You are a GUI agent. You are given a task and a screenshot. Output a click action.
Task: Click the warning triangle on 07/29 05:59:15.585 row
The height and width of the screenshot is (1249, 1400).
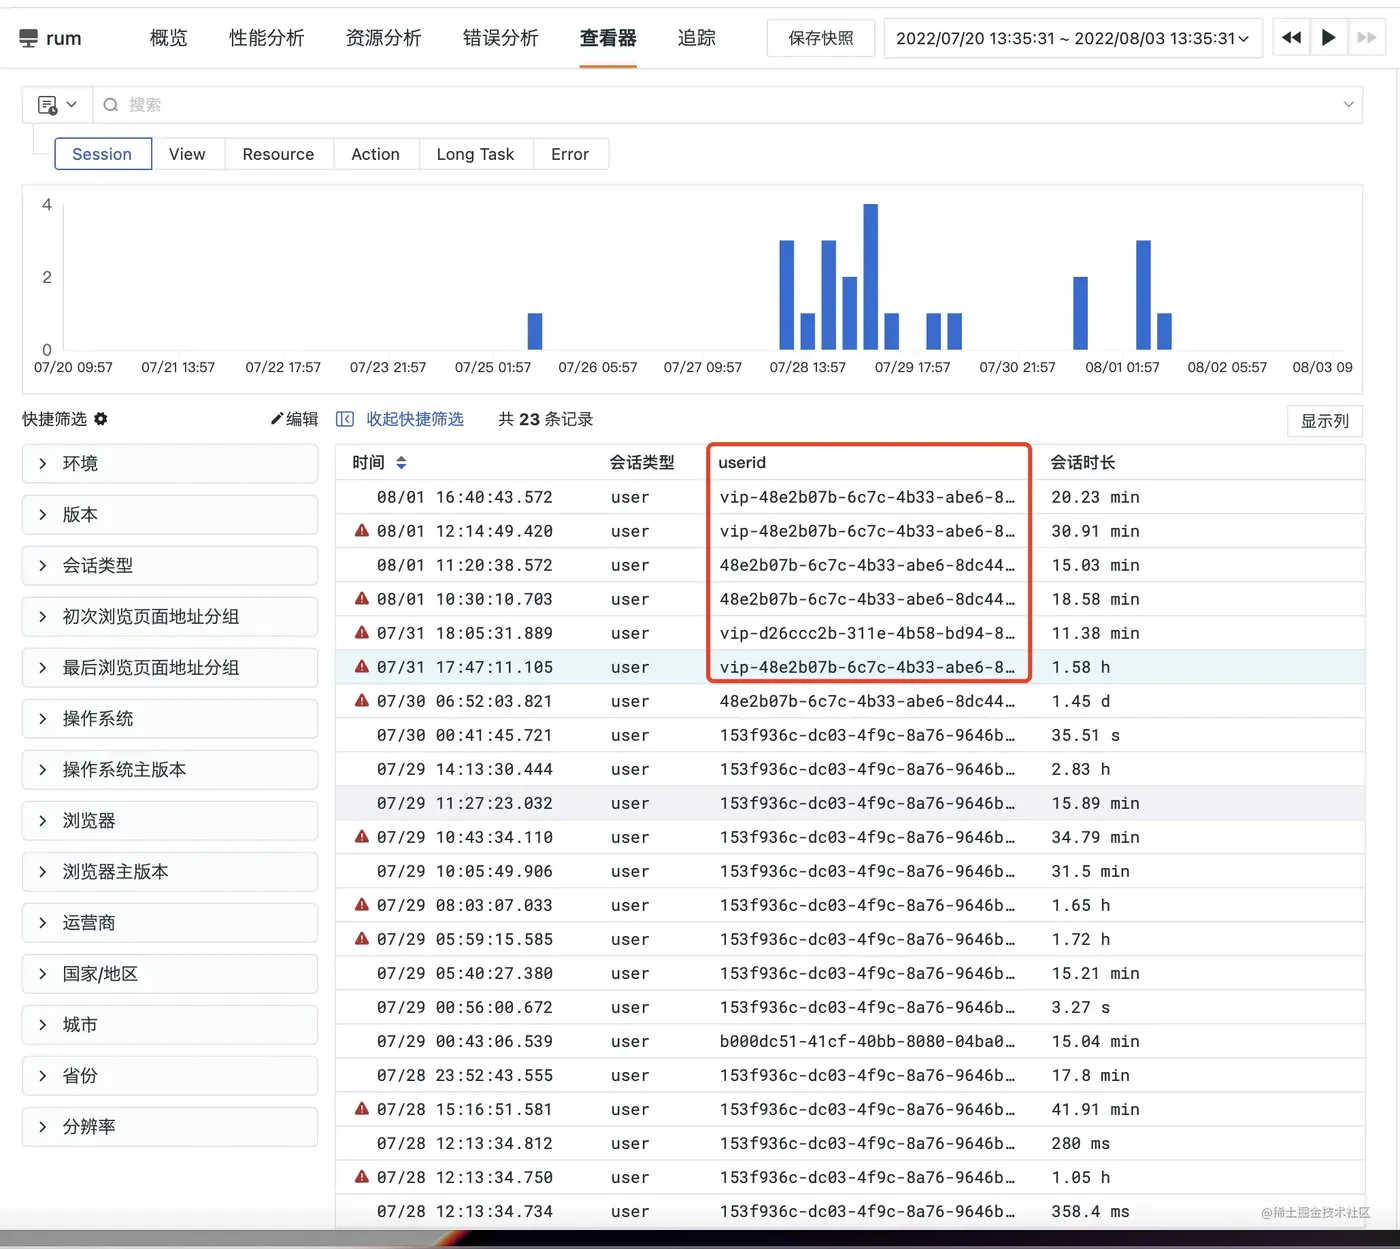point(362,938)
